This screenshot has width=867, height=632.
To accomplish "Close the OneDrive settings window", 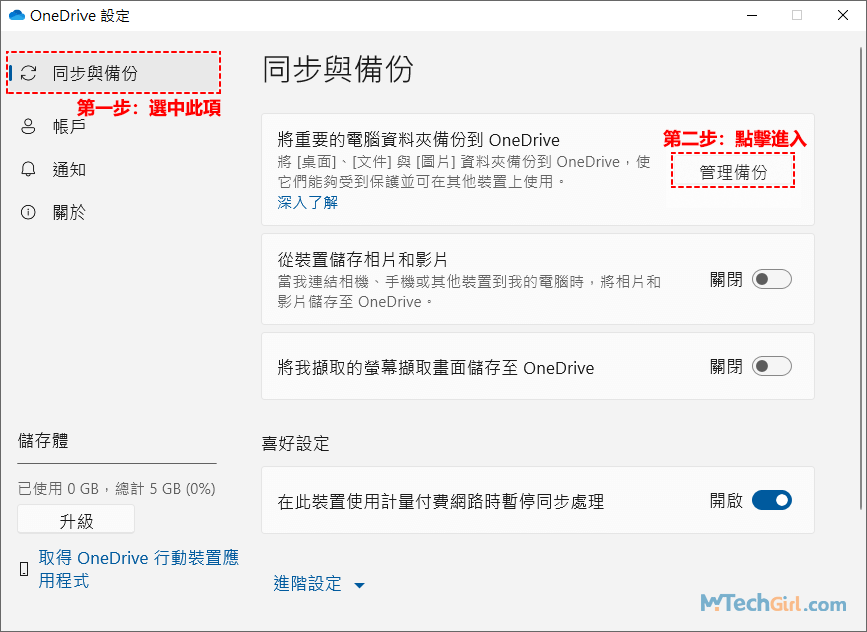I will [842, 15].
